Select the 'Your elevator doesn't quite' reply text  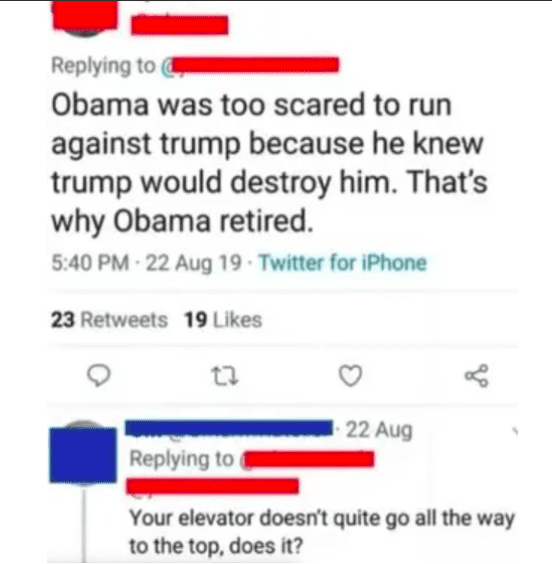click(322, 532)
